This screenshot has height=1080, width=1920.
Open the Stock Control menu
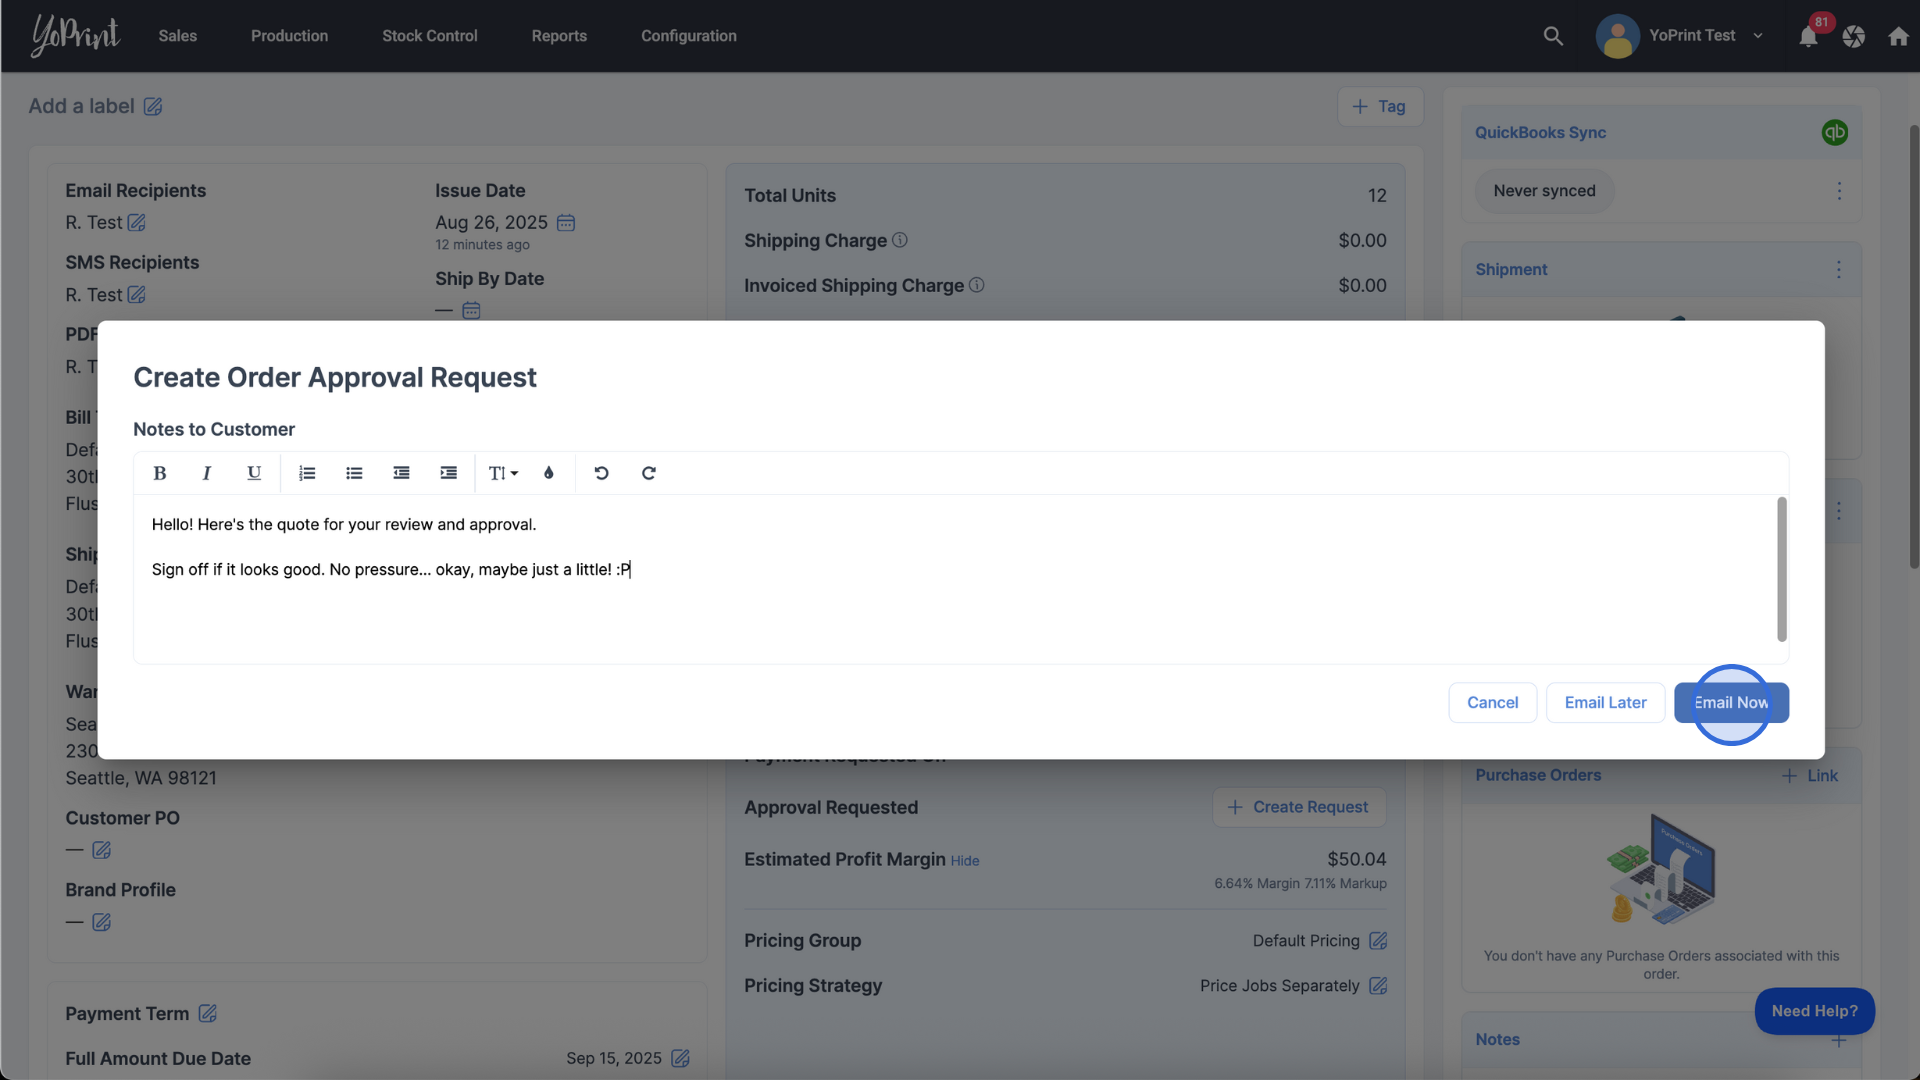click(429, 36)
